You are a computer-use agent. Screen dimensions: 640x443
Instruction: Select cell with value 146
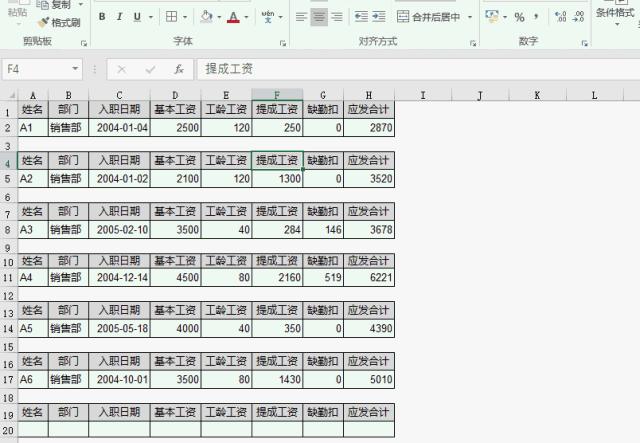click(x=323, y=229)
